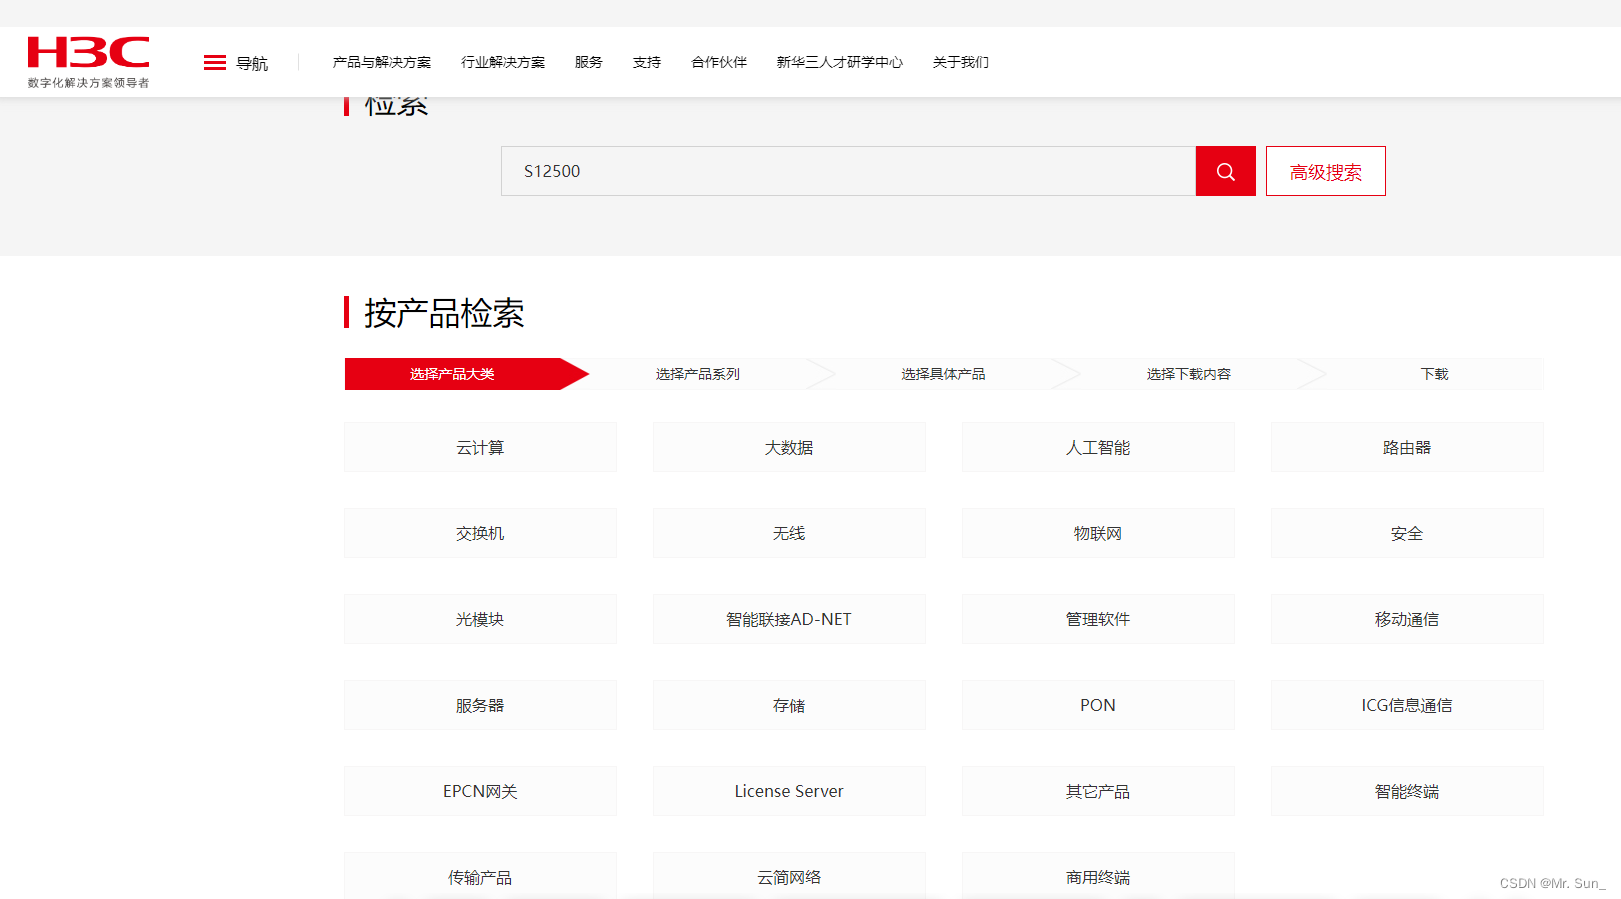Viewport: 1621px width, 899px height.
Task: Choose the 云简网络 category
Action: click(x=789, y=876)
